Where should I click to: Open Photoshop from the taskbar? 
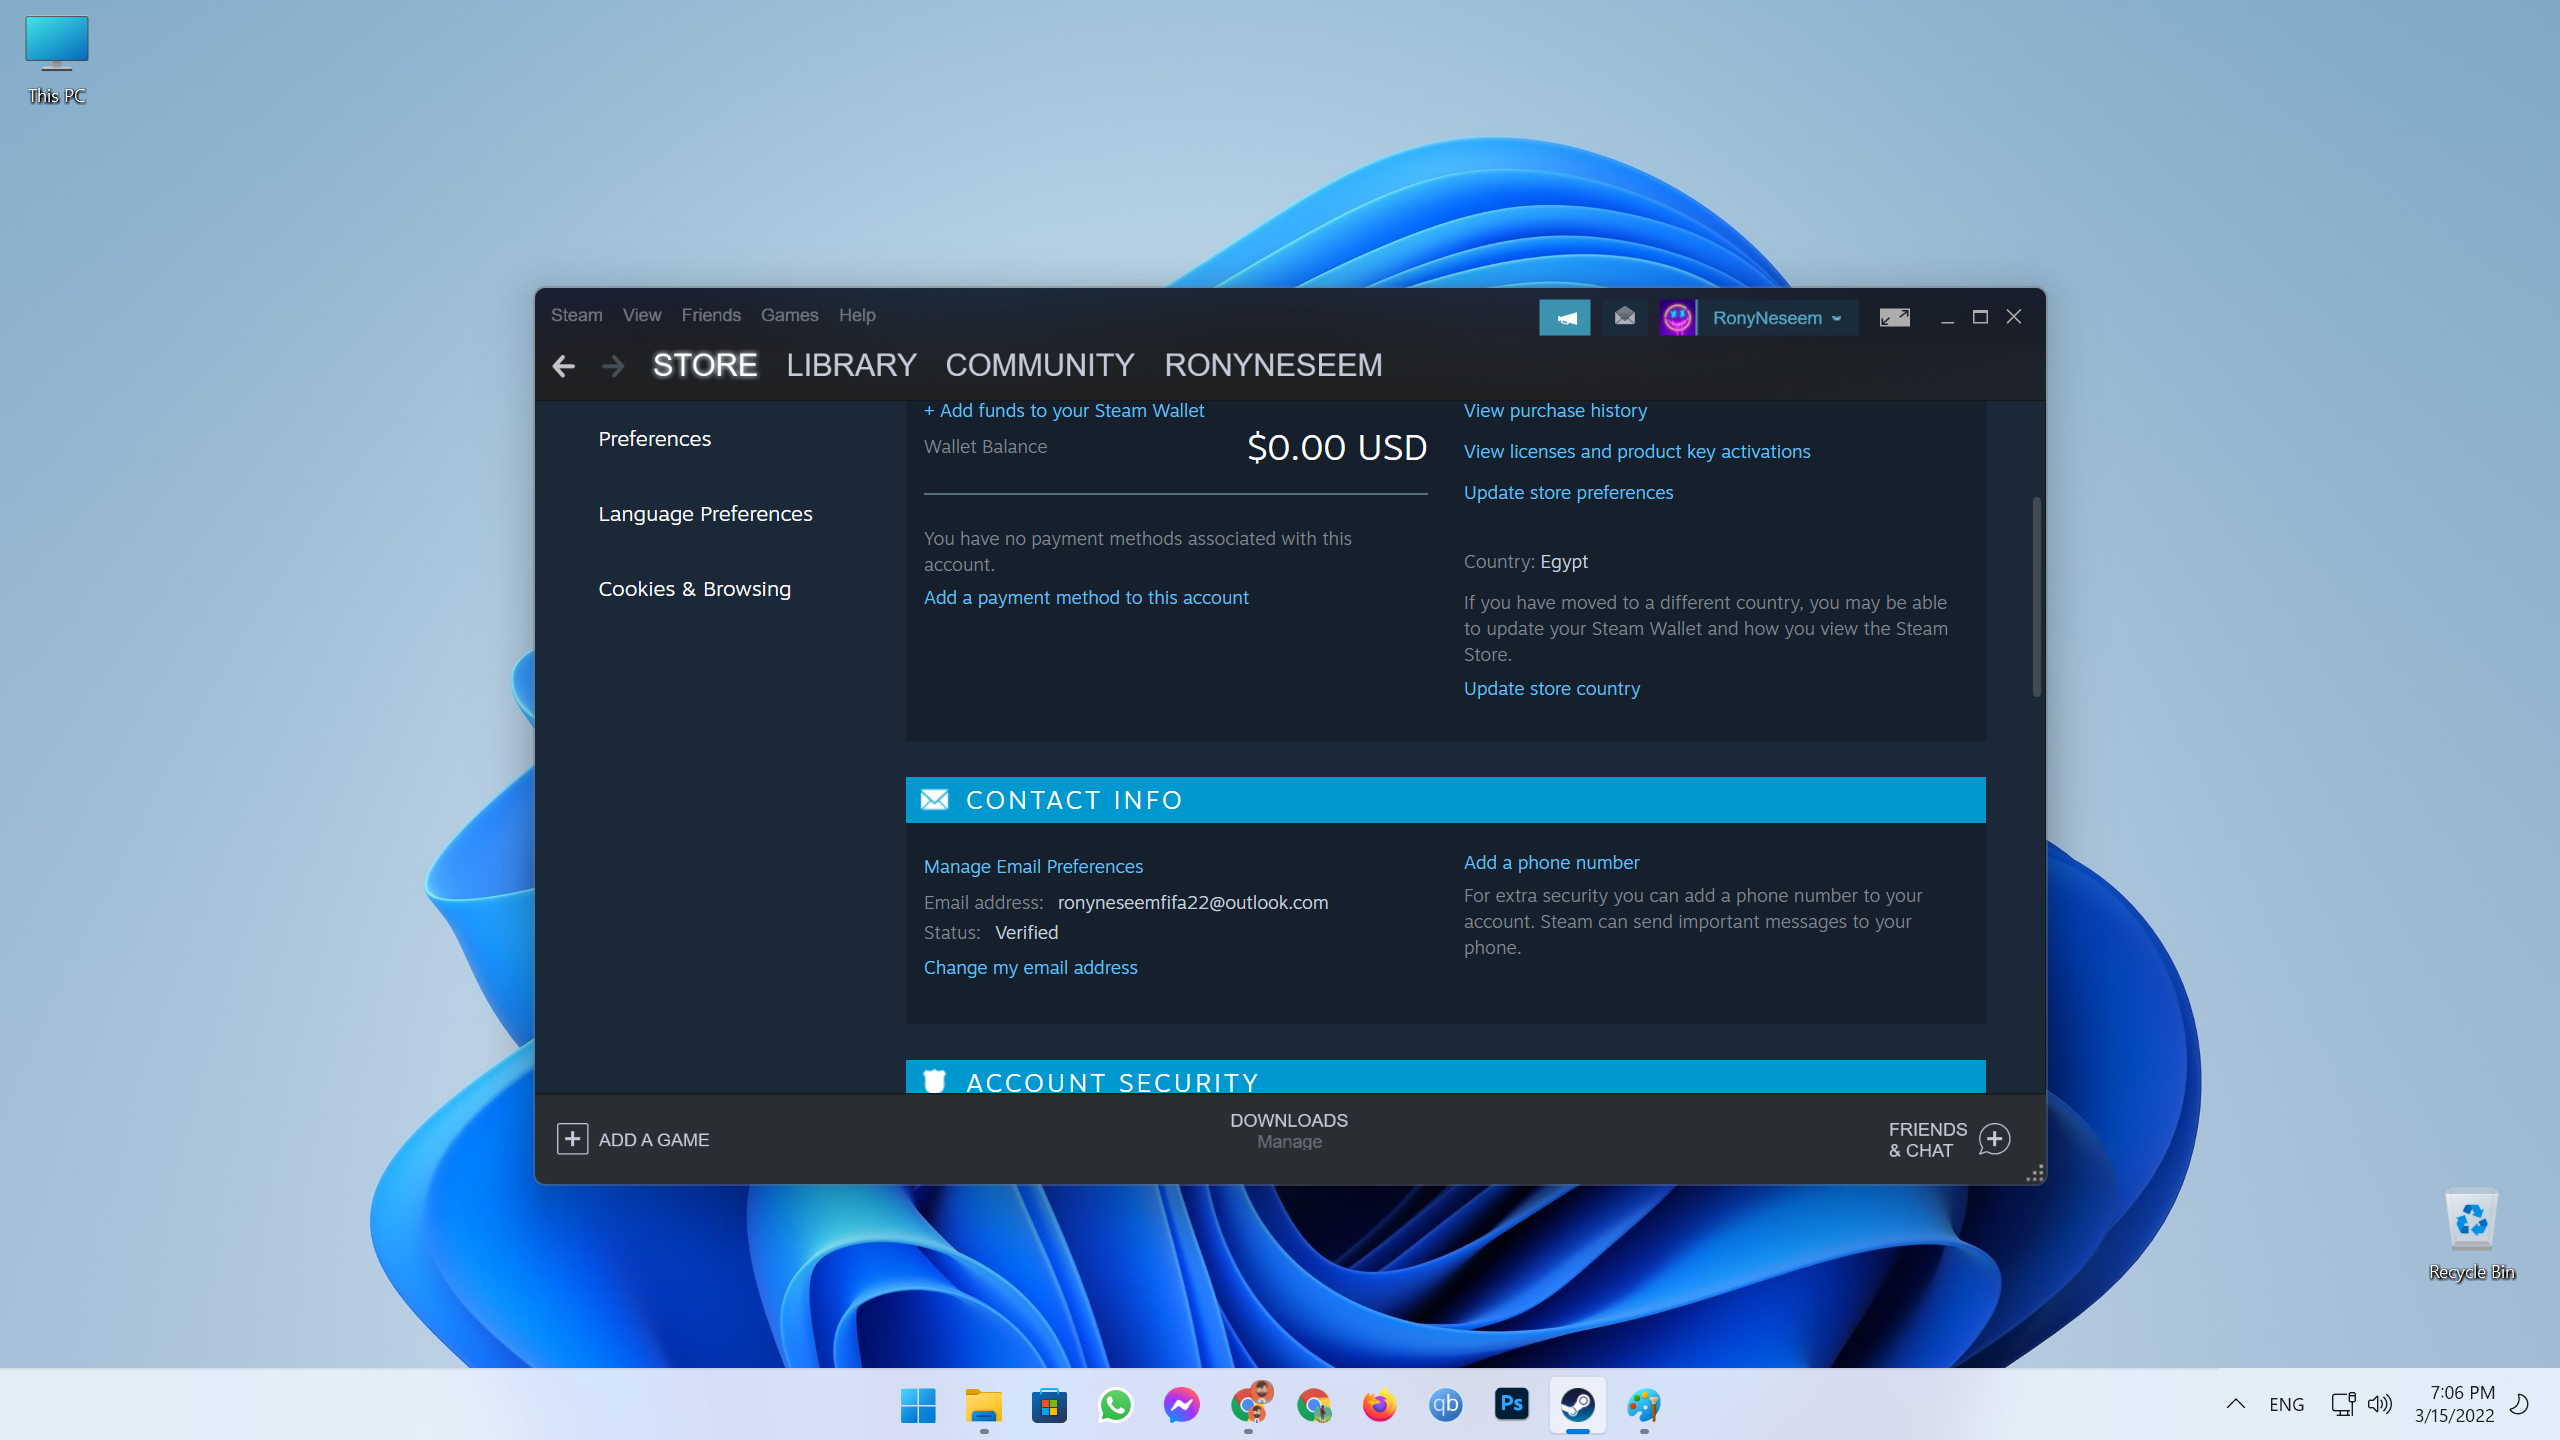point(1512,1405)
